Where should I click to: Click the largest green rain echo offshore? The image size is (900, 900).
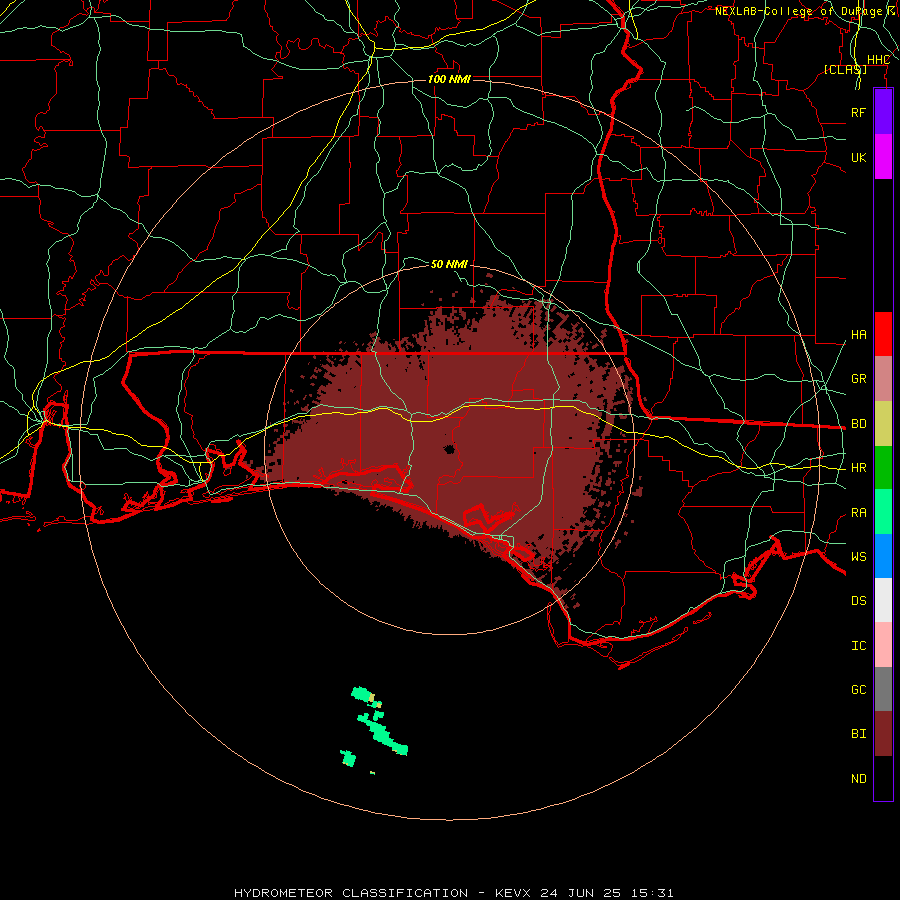(382, 735)
